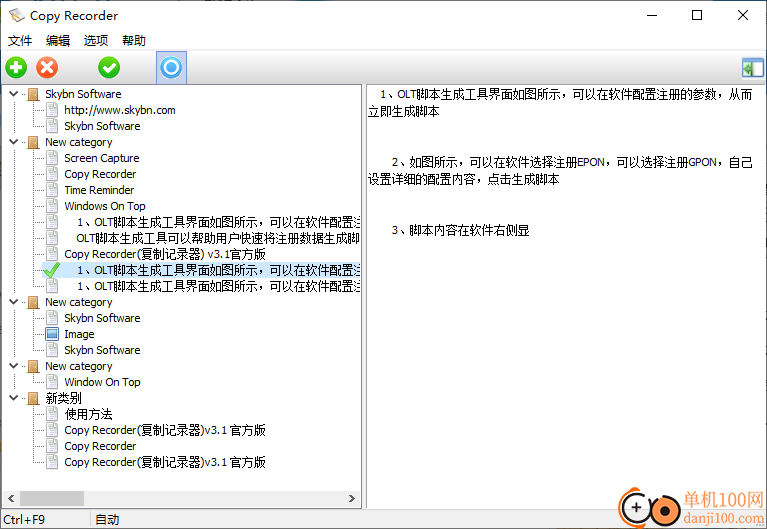Collapse the first New category node
This screenshot has width=767, height=529.
tap(14, 142)
